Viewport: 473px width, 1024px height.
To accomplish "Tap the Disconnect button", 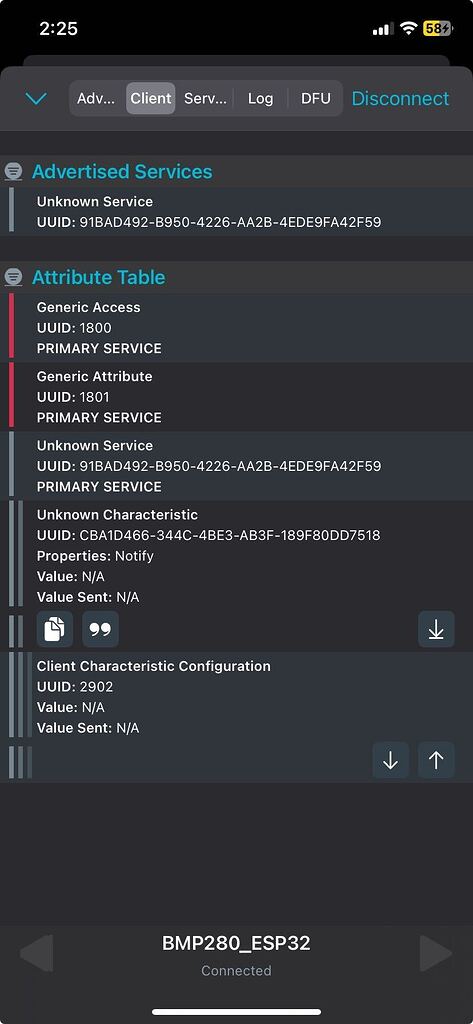I will pyautogui.click(x=400, y=99).
